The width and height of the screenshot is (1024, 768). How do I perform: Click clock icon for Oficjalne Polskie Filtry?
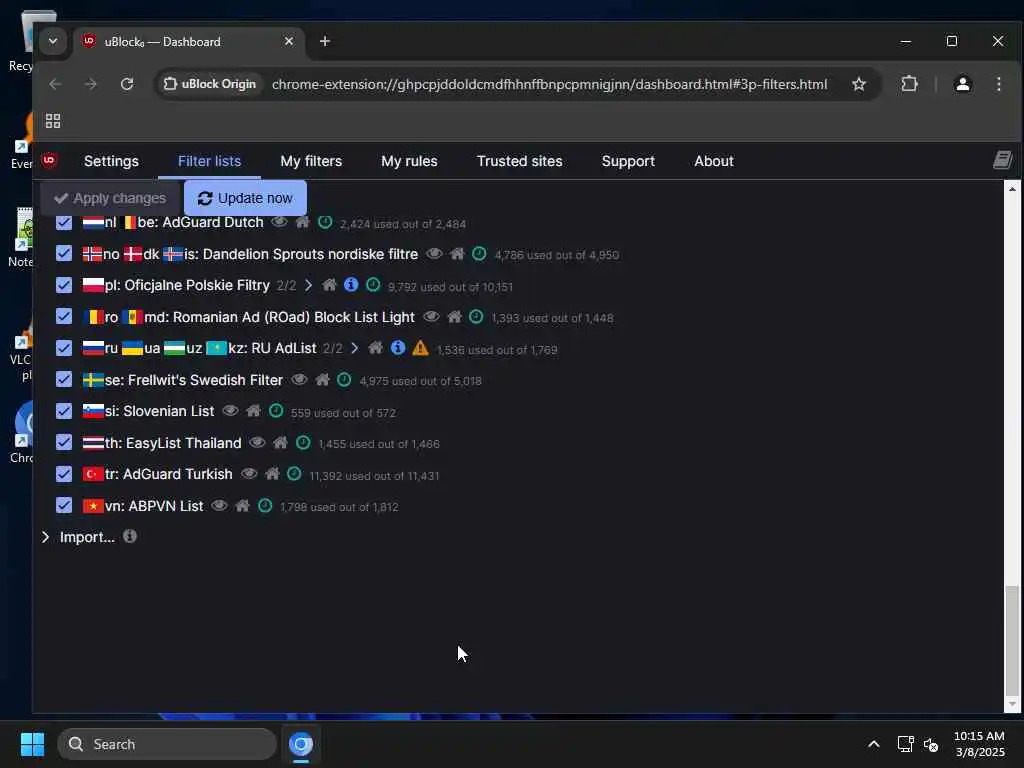click(x=373, y=285)
